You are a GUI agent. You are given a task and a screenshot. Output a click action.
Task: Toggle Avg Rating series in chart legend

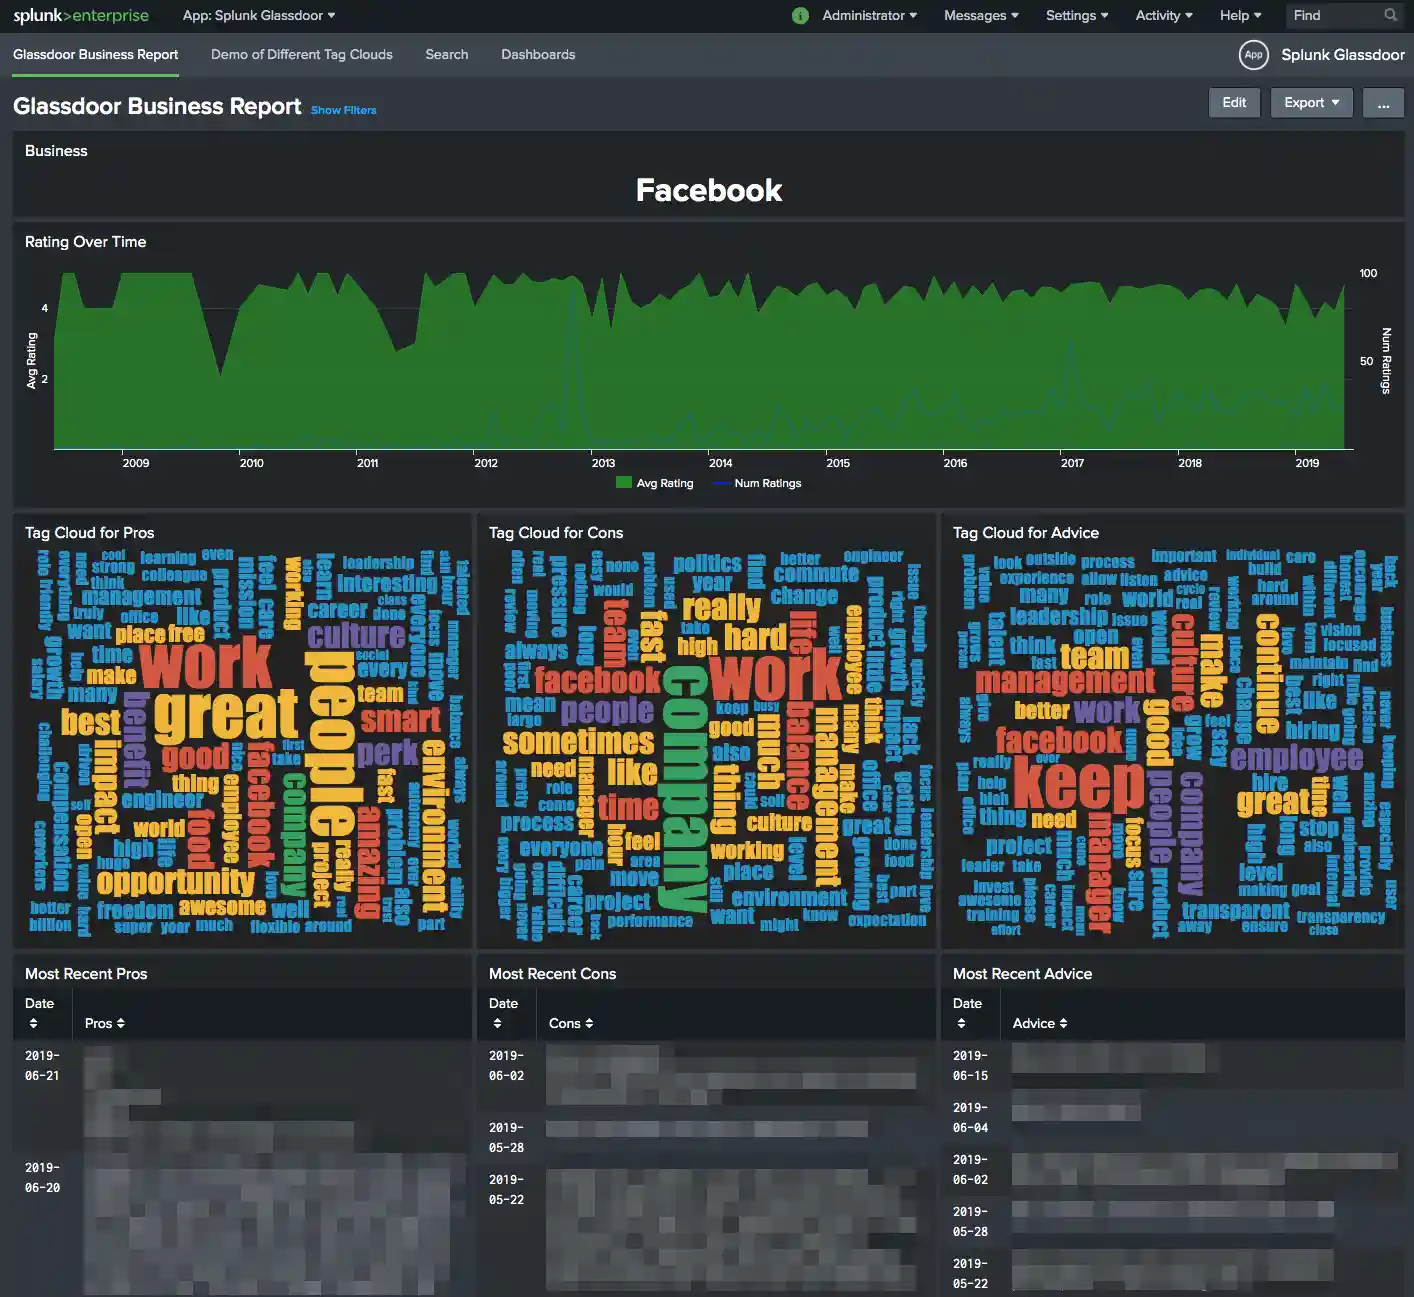pos(655,483)
